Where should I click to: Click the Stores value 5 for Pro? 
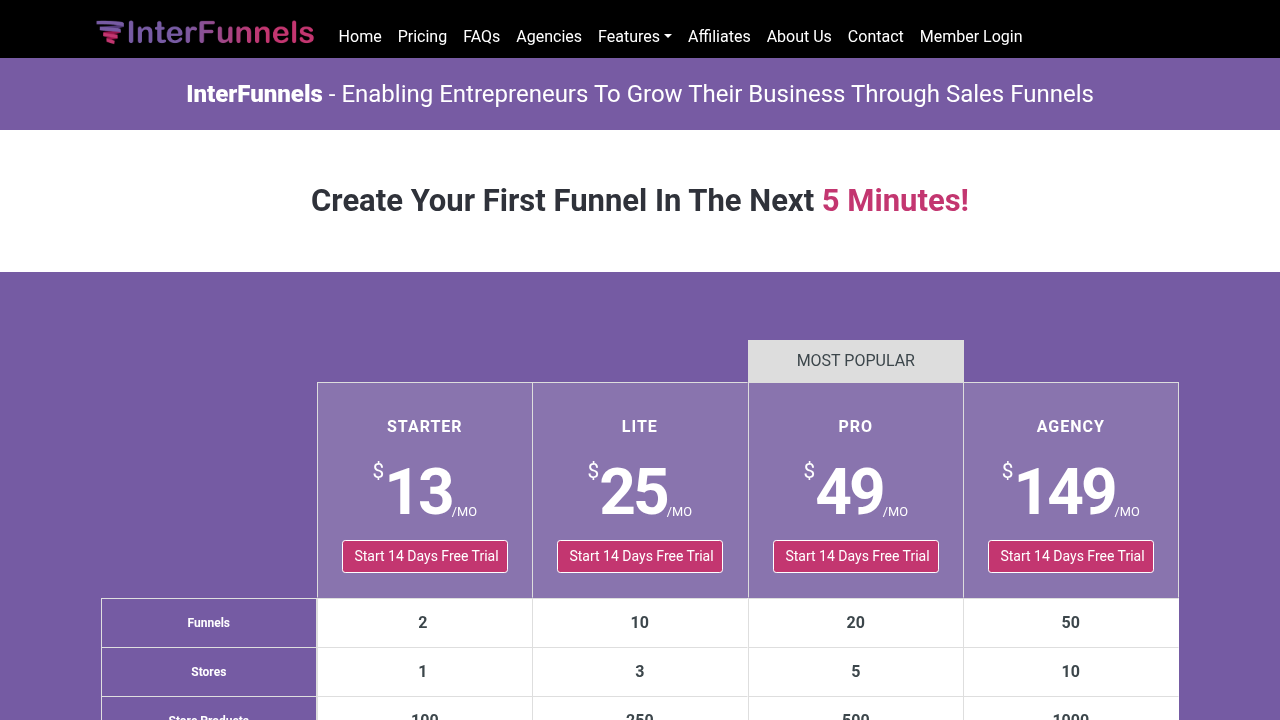coord(856,672)
